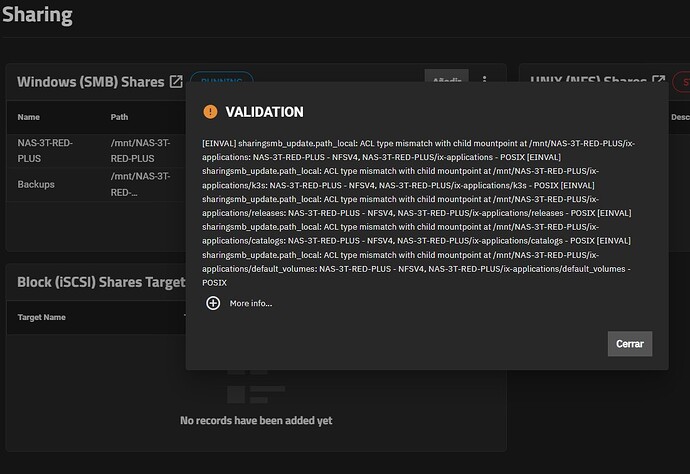
Task: Click the red NFS service status badge
Action: tap(680, 81)
